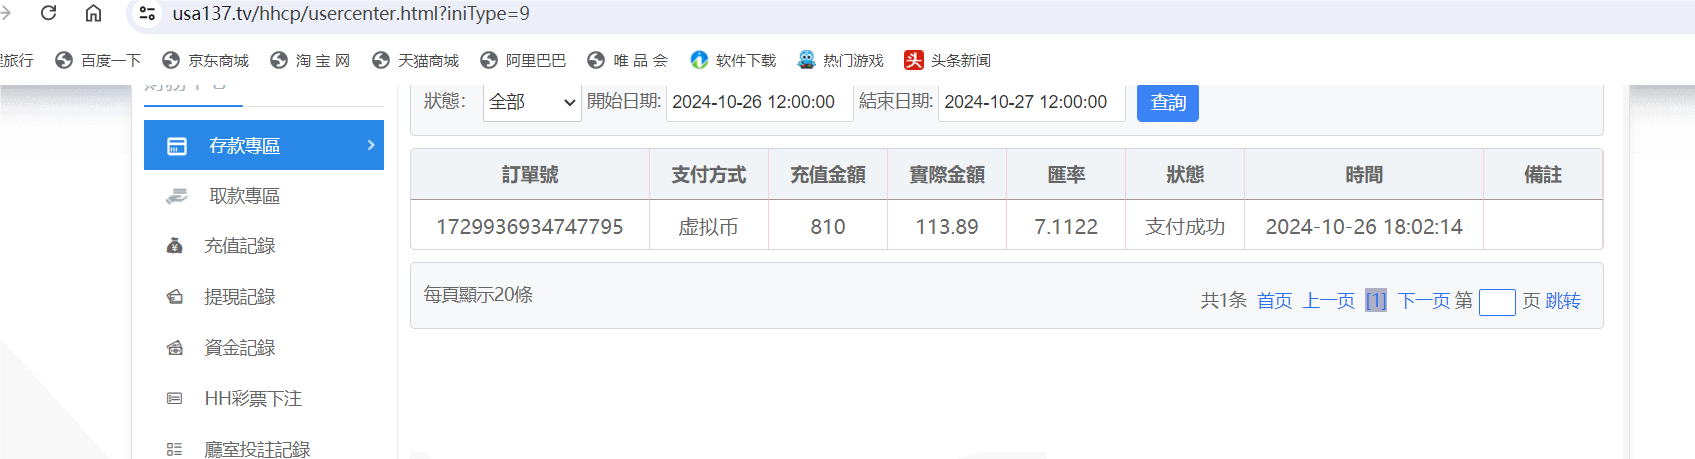Open the 狀態 dropdown showing 全部
The image size is (1695, 459).
532,102
